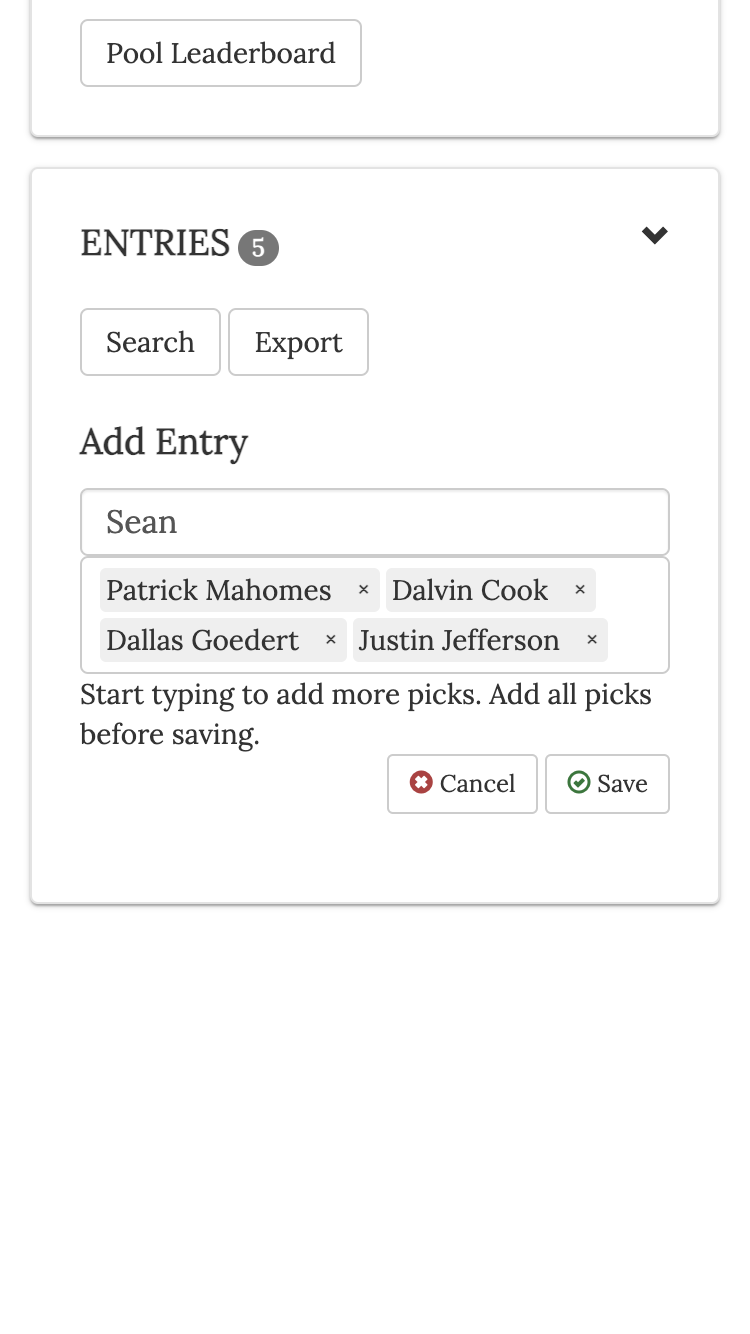Select the Patrick Mahomes pick tag
This screenshot has width=750, height=1334.
point(218,590)
